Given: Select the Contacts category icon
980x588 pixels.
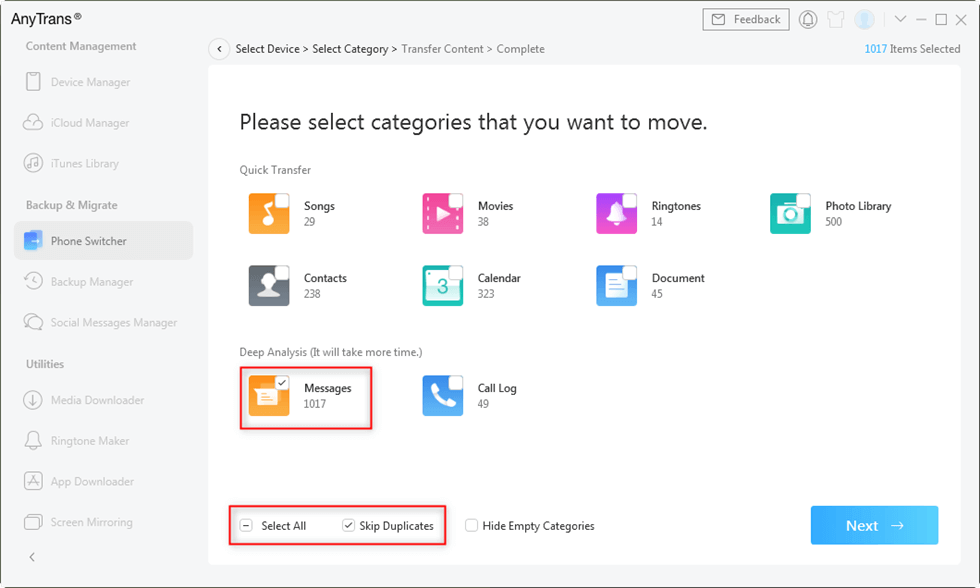Looking at the screenshot, I should click(268, 286).
